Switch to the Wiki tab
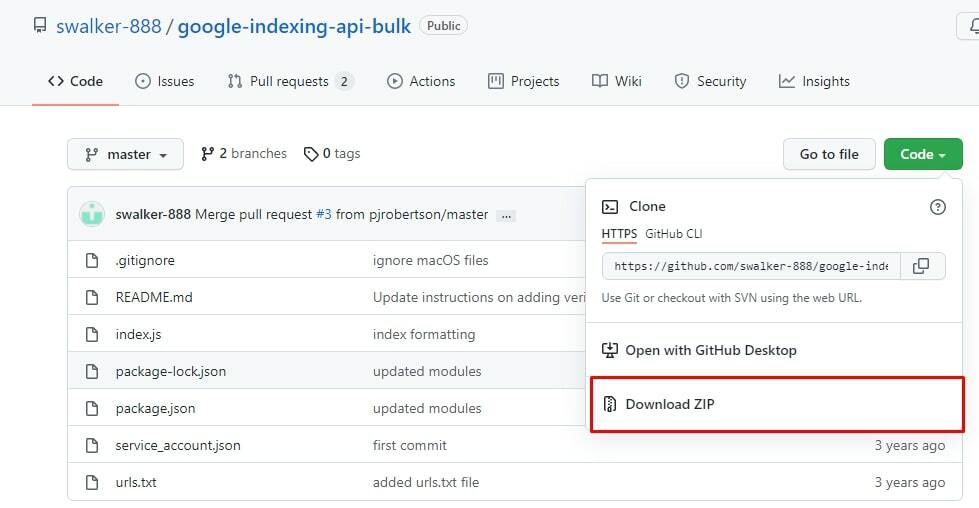 [617, 81]
